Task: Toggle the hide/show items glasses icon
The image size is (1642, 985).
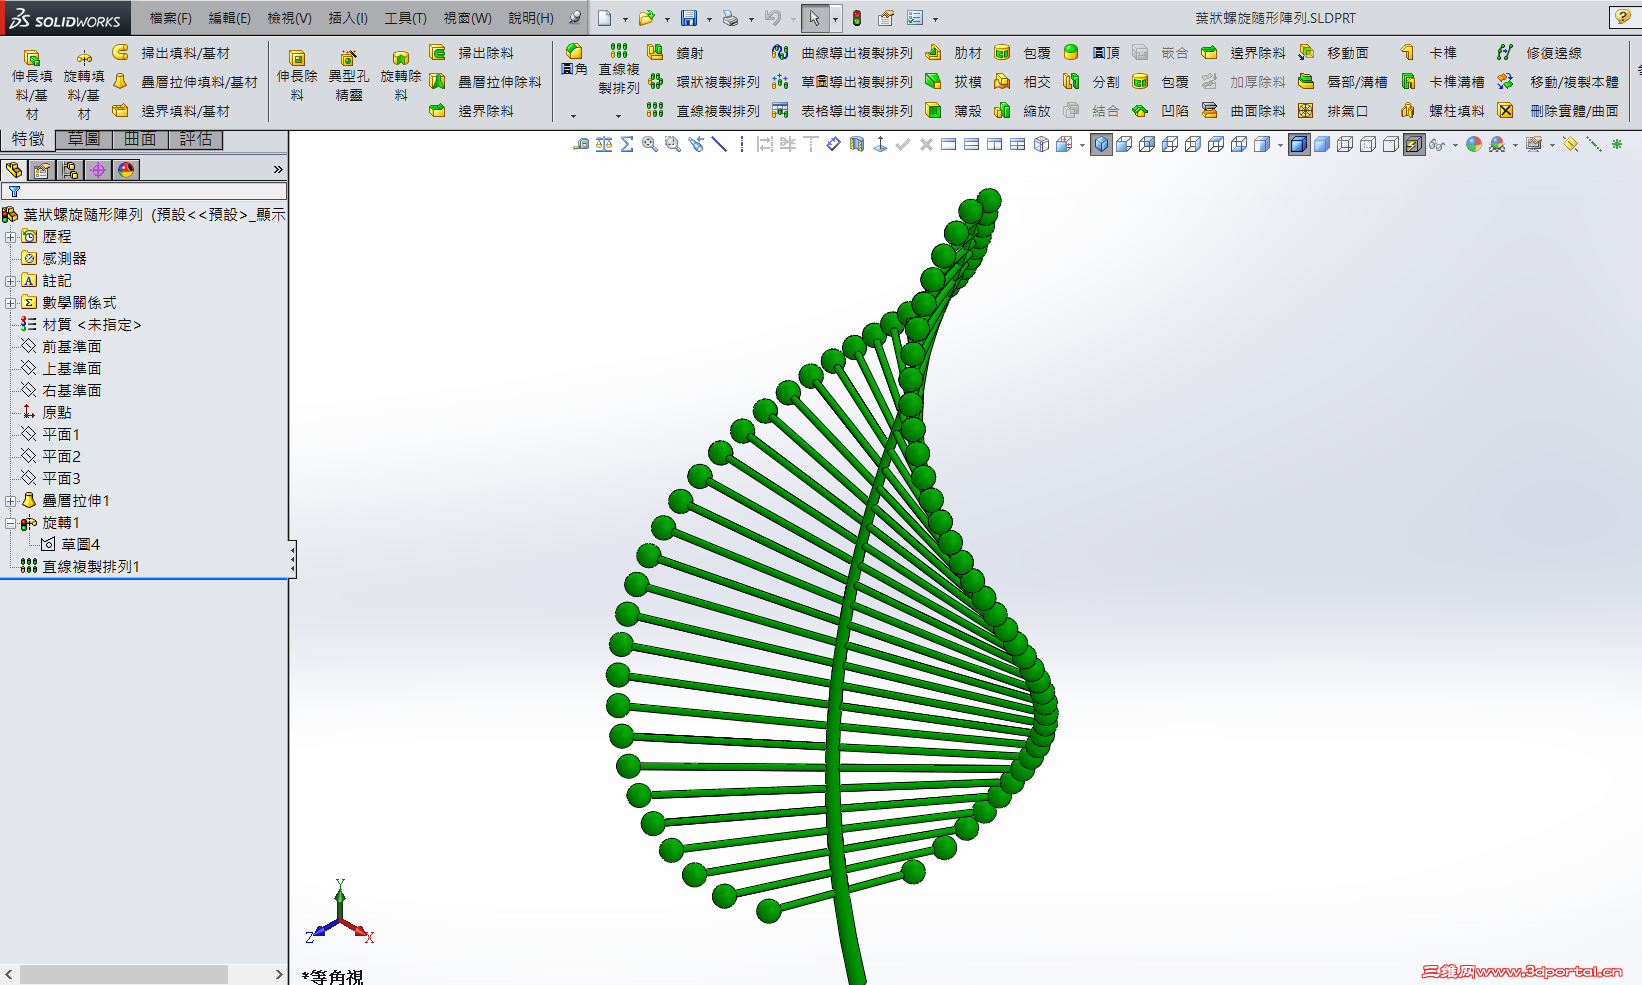Action: coord(1437,145)
